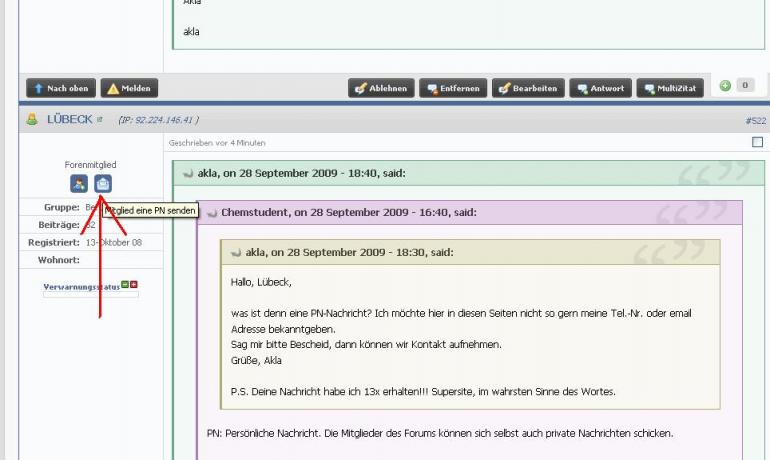The width and height of the screenshot is (770, 460).
Task: Click the Nach oben button
Action: pyautogui.click(x=61, y=88)
